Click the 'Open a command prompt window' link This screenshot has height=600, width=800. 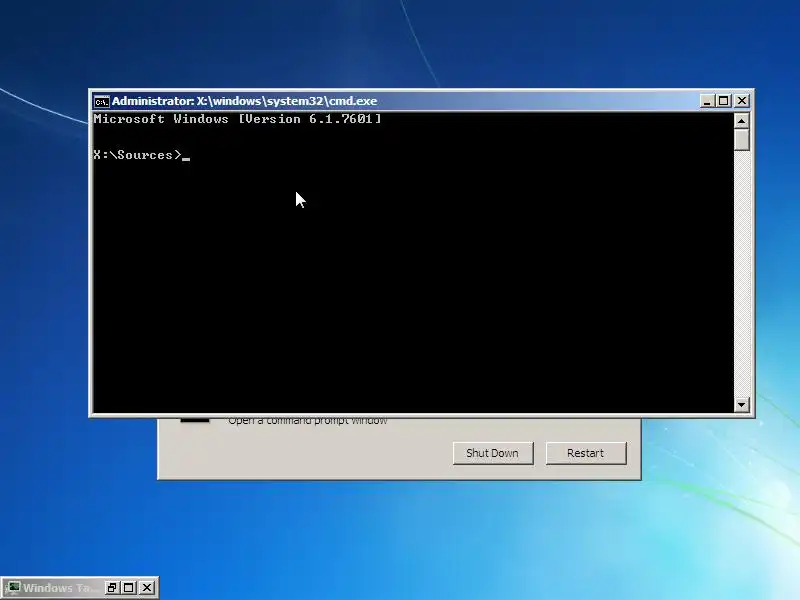click(308, 421)
